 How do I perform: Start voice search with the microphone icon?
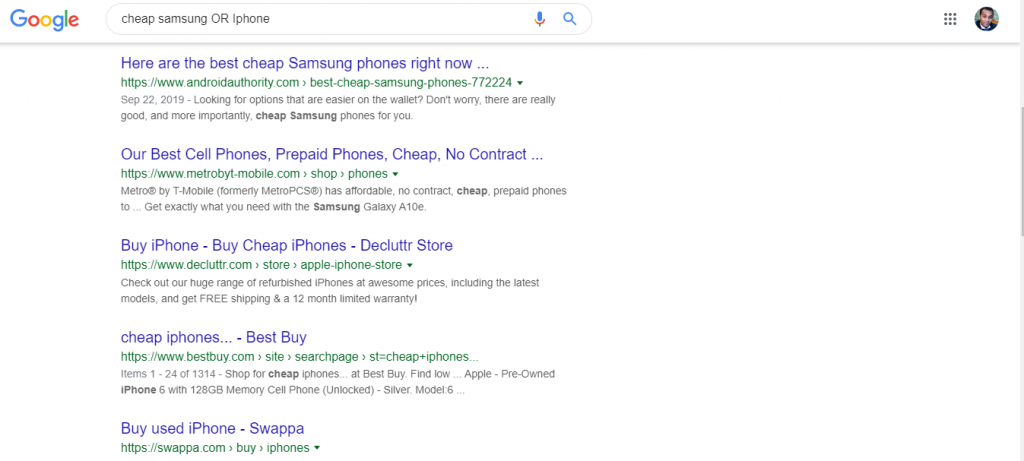tap(539, 19)
